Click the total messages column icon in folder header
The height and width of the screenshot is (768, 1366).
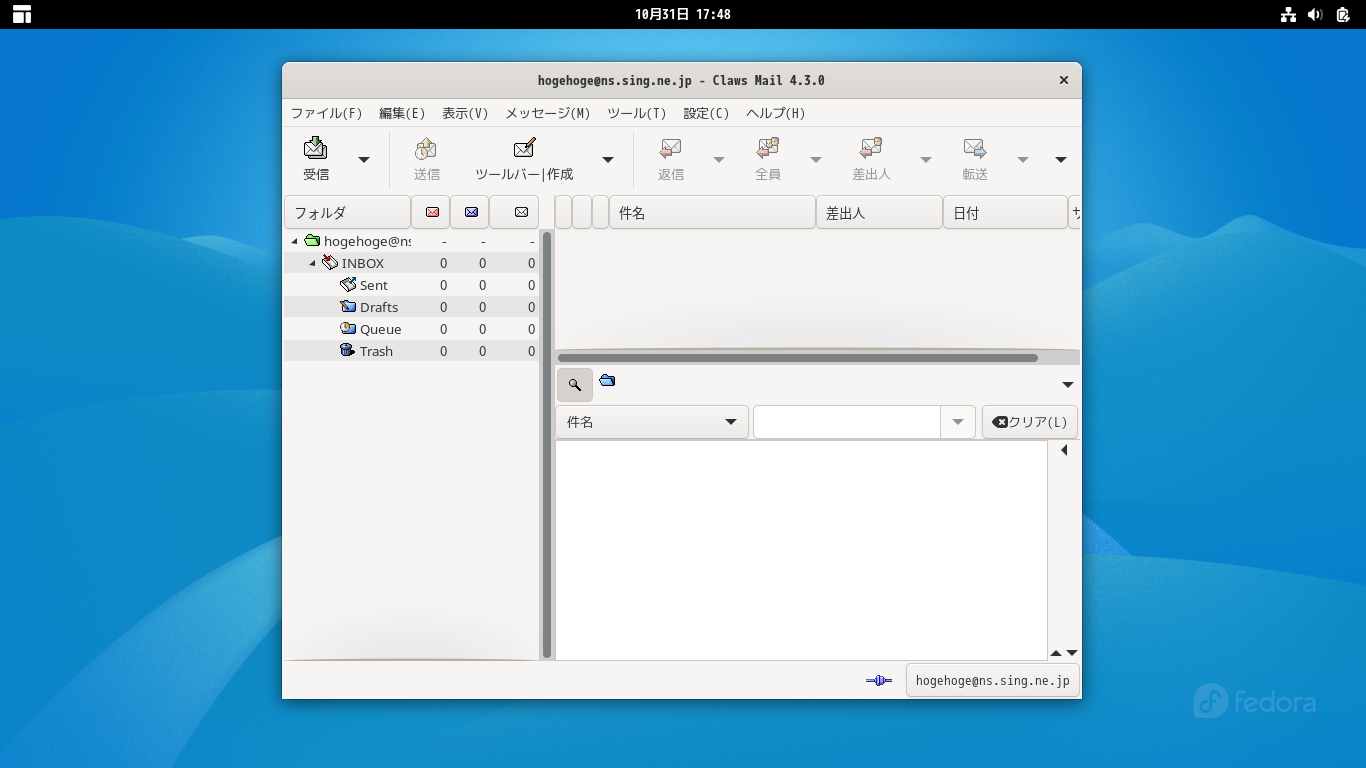(x=521, y=212)
